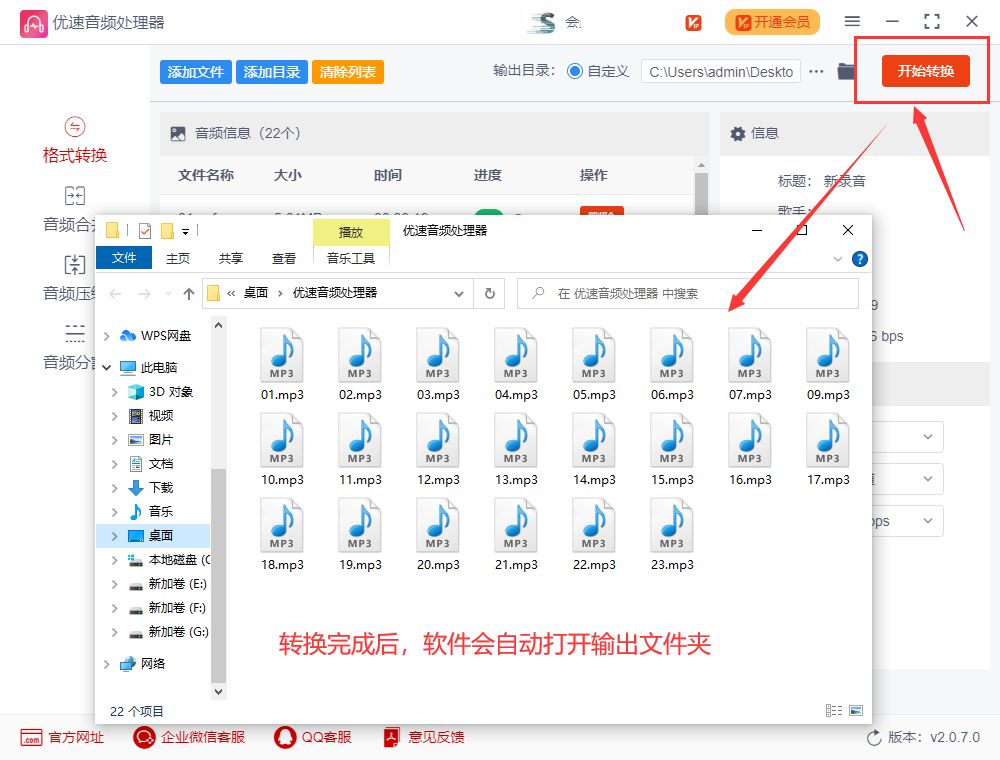This screenshot has height=760, width=1000.
Task: Select the 自定义 output directory radio button
Action: [x=575, y=71]
